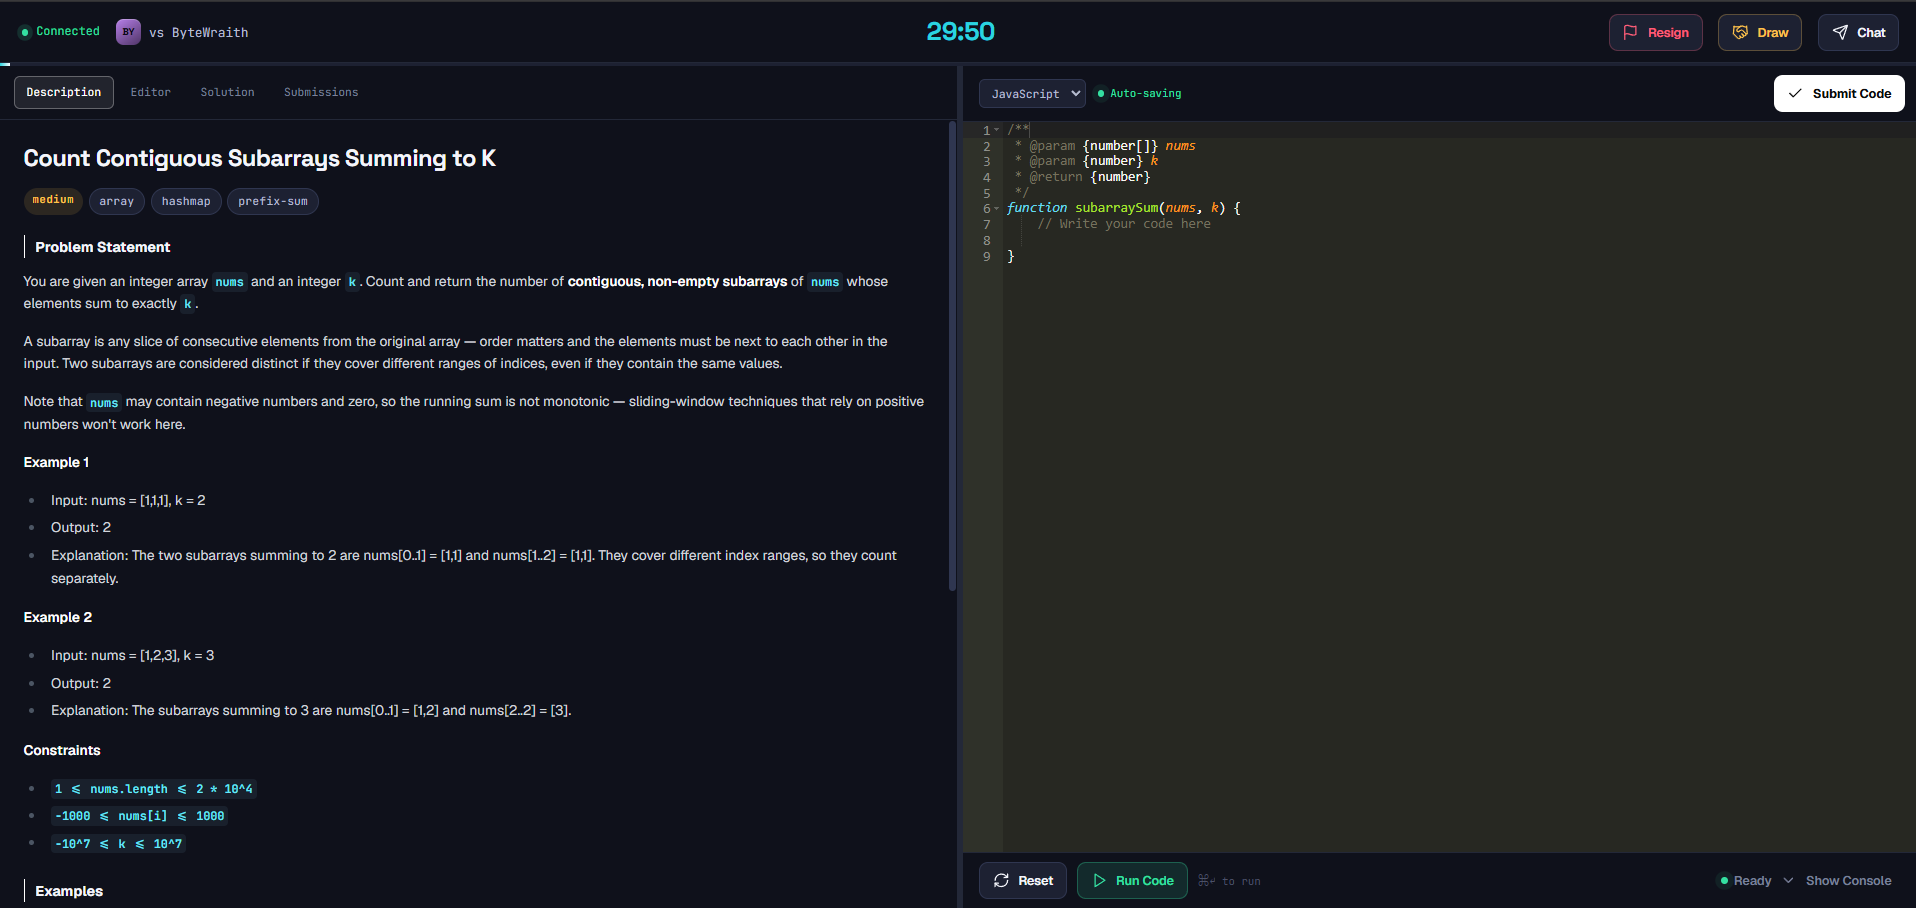
Task: Open the Submissions tab
Action: pos(321,92)
